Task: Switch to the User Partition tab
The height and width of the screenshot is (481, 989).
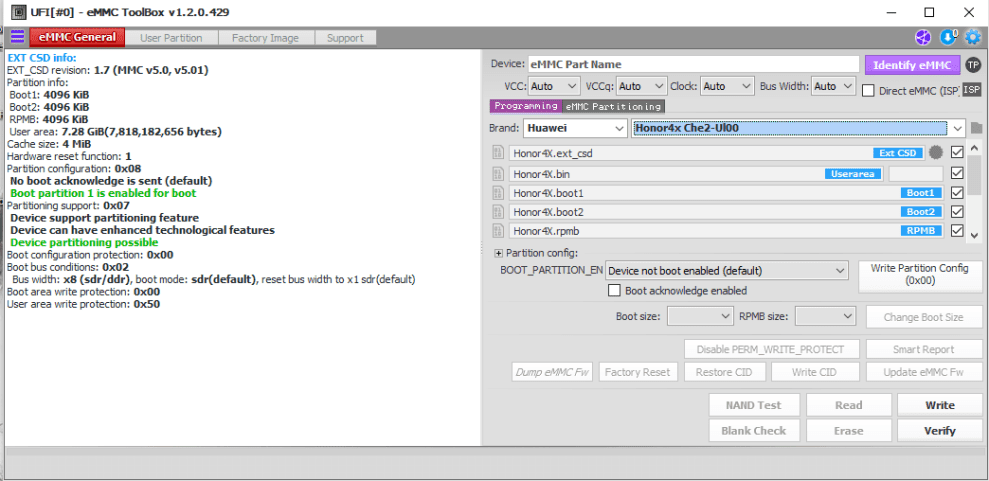Action: (x=171, y=38)
